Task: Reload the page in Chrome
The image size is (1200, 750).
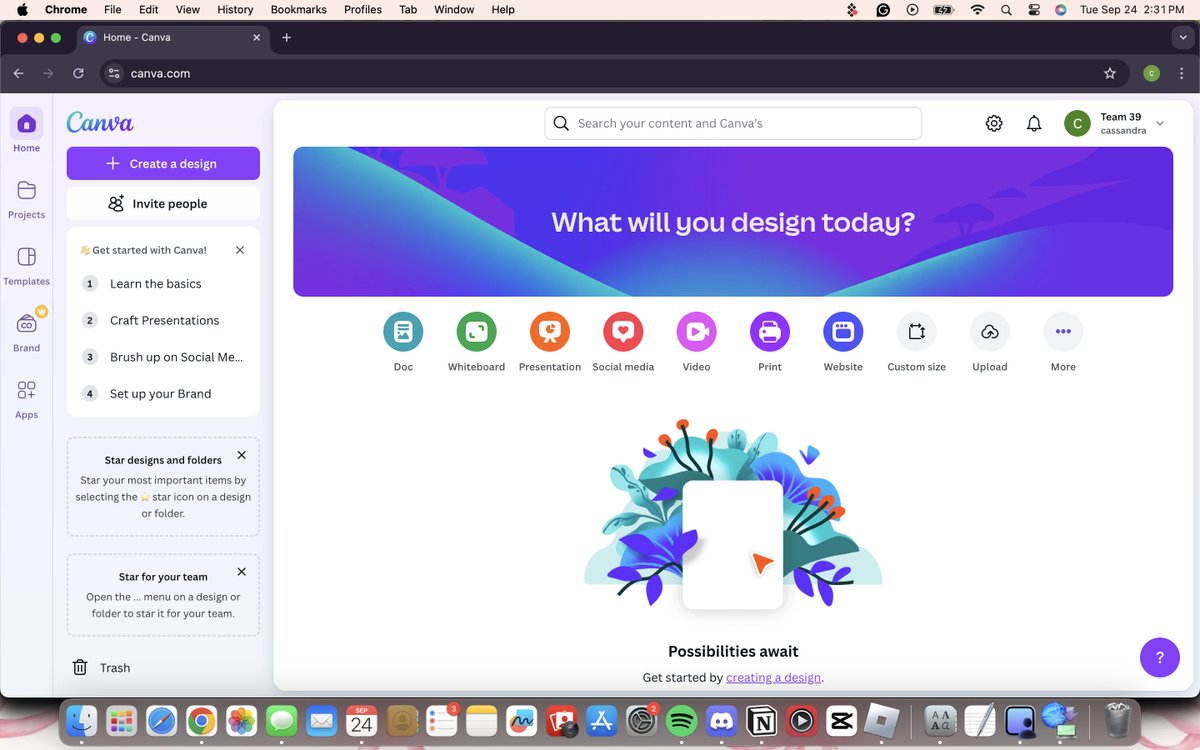Action: click(x=78, y=73)
